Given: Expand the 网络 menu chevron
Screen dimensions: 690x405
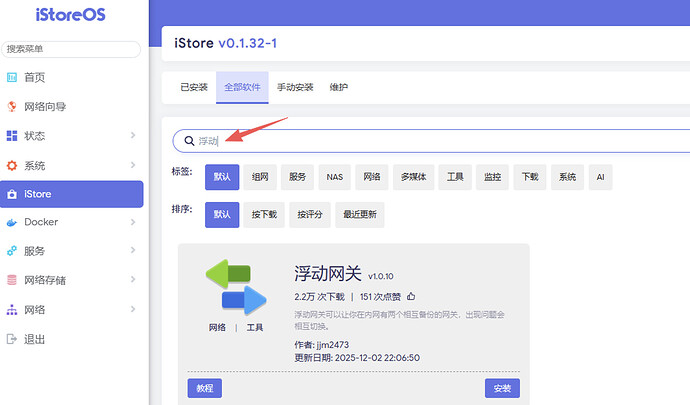Looking at the screenshot, I should click(x=133, y=309).
